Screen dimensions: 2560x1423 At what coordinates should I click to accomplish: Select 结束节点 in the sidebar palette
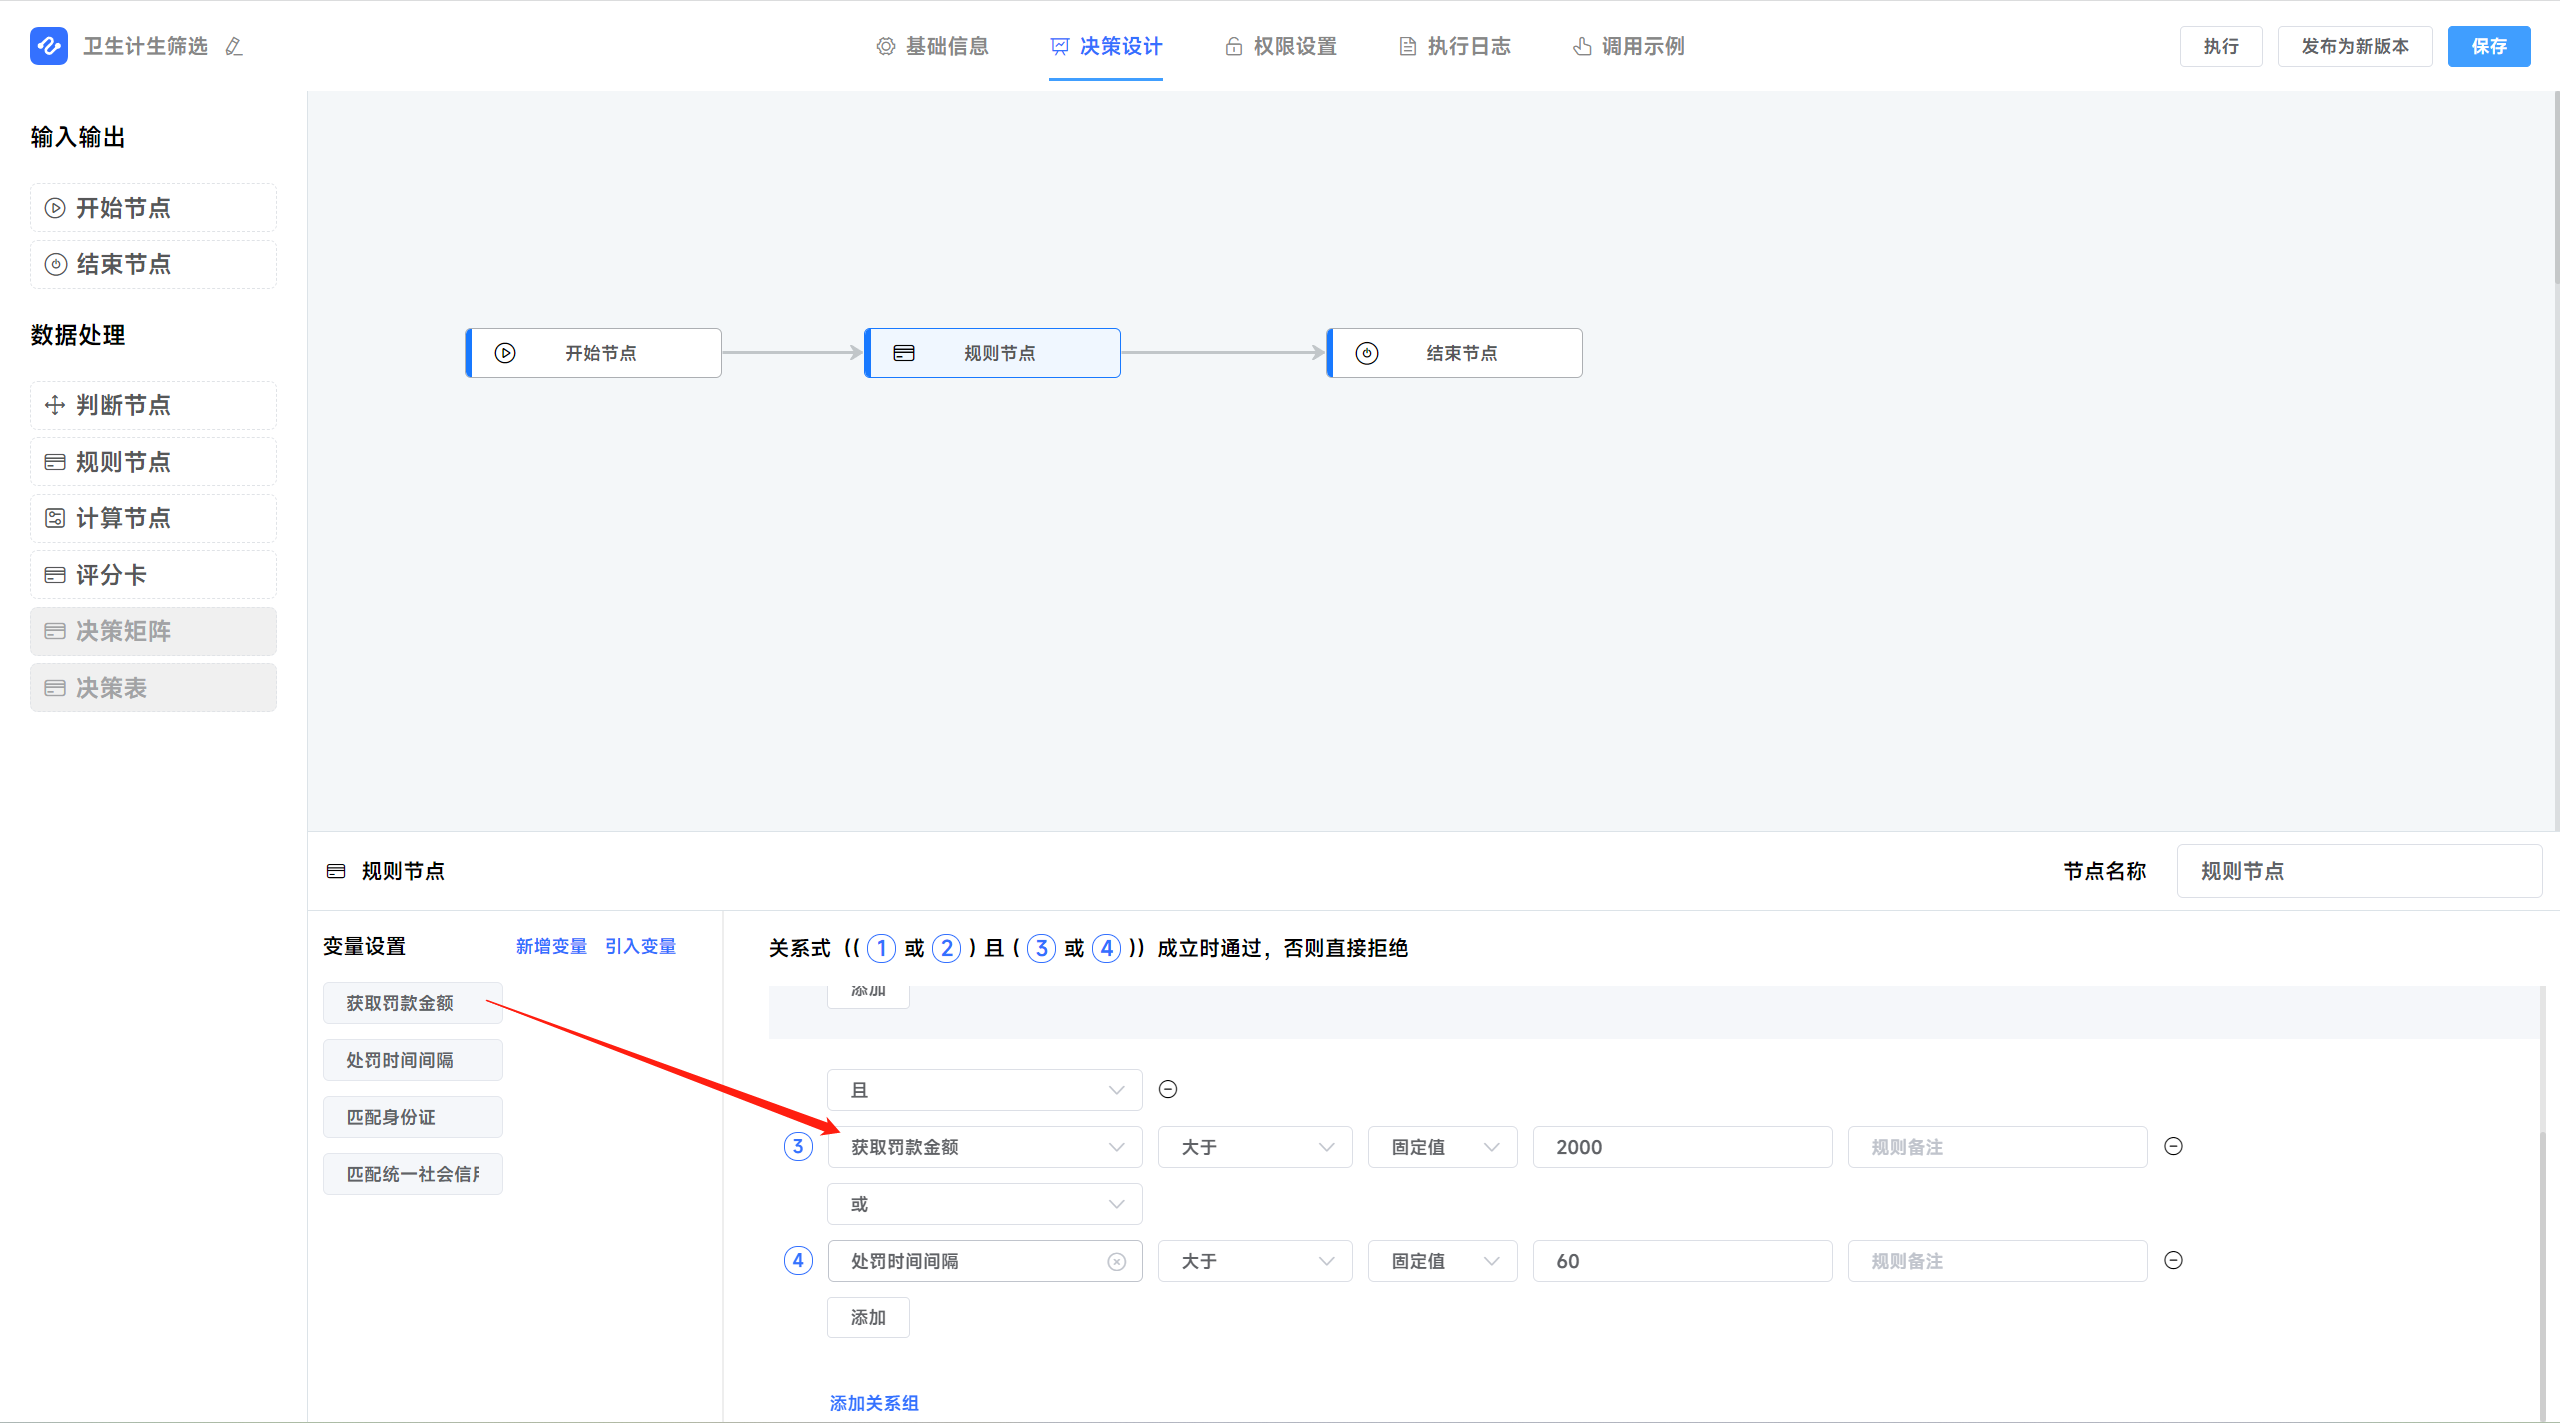(153, 264)
